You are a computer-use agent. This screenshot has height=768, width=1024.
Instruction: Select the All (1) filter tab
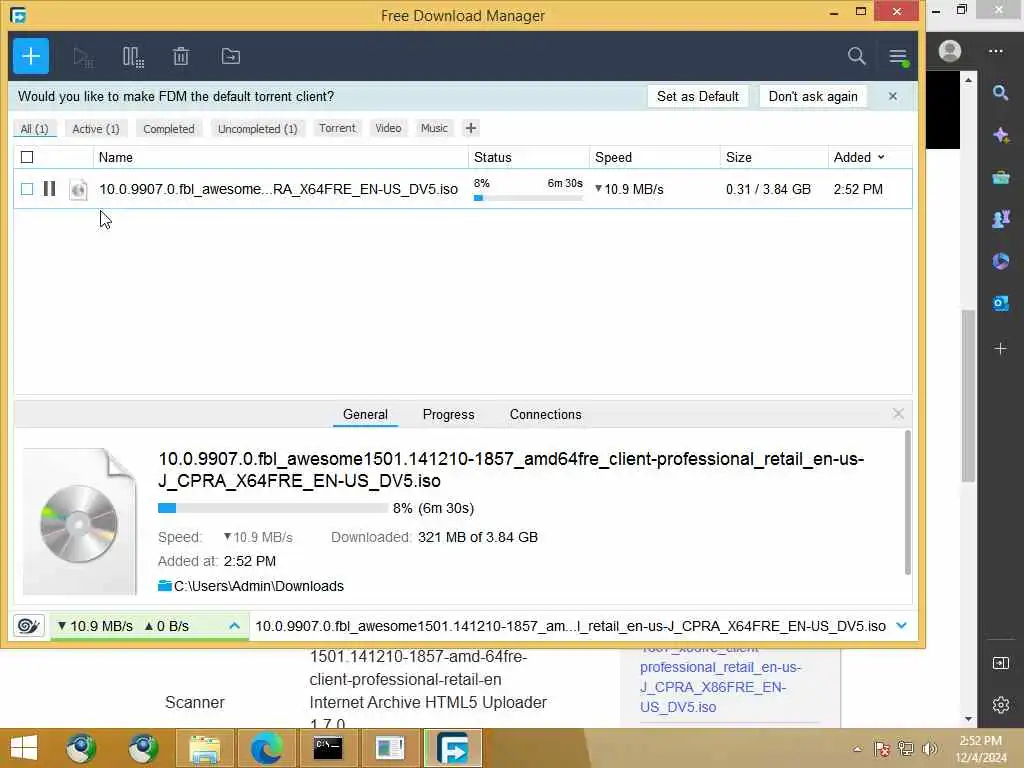[35, 129]
